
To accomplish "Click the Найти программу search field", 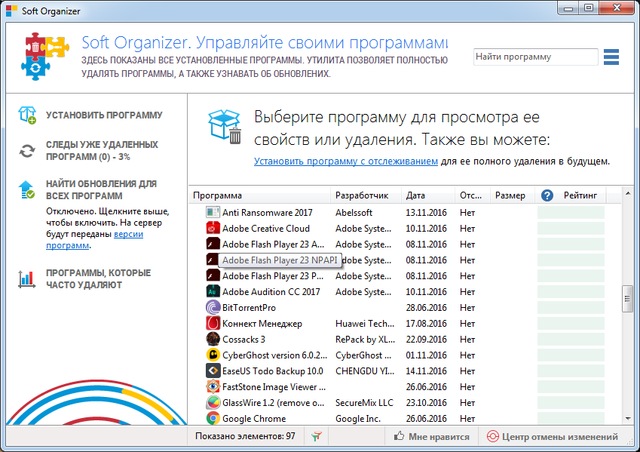I will tap(535, 57).
